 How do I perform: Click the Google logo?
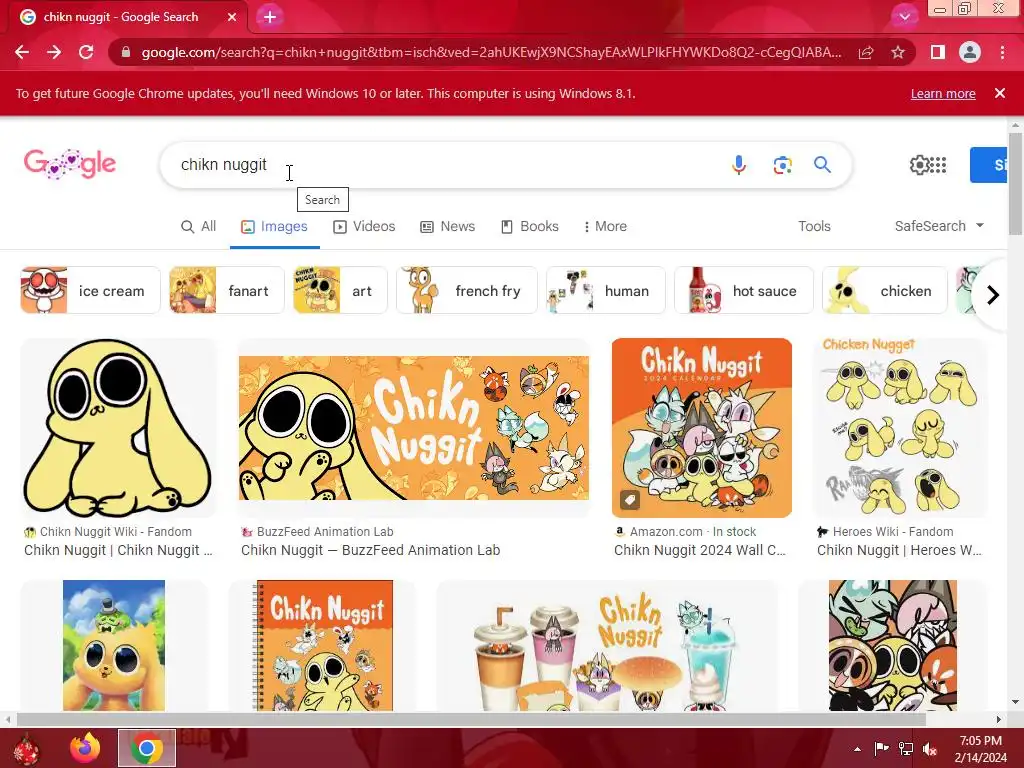[x=70, y=164]
